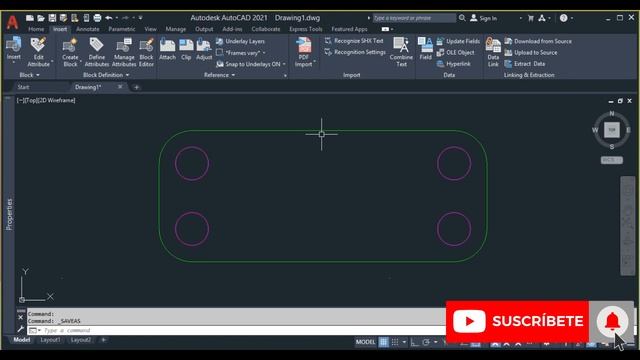This screenshot has height=360, width=640.
Task: Click the Hyperlink tool
Action: pos(454,64)
